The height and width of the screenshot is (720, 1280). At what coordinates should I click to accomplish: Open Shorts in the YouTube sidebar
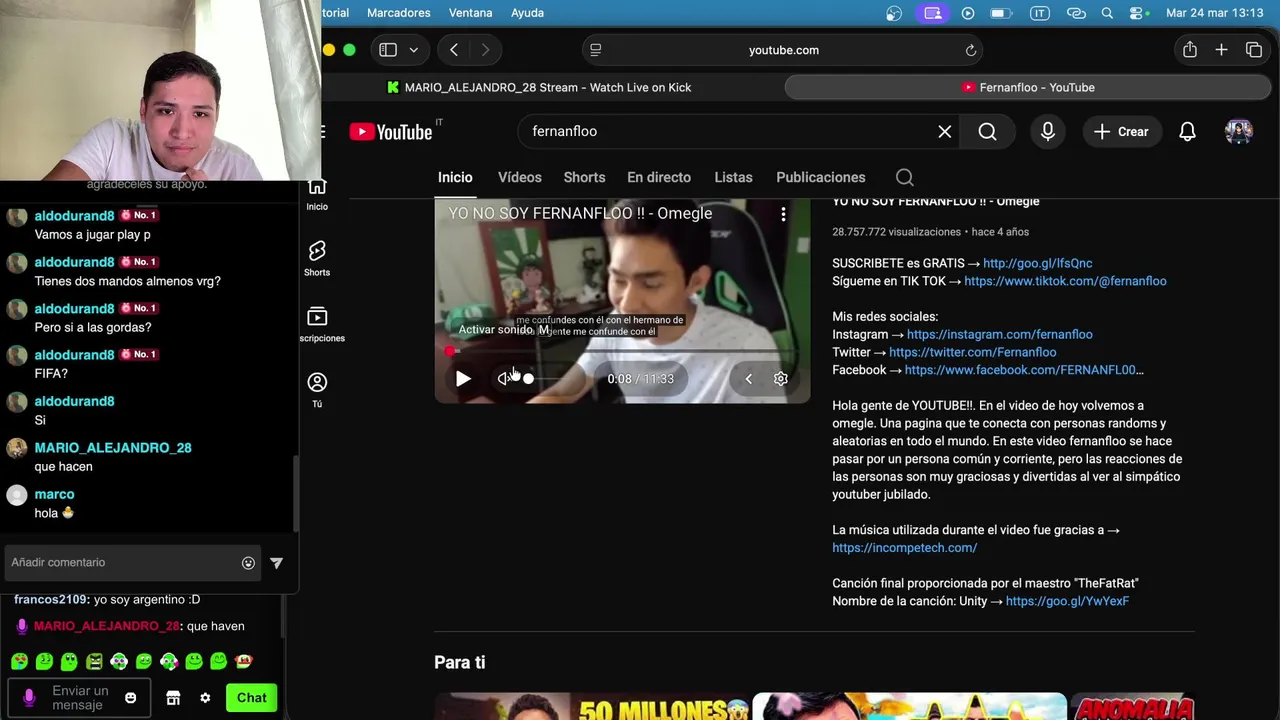point(317,258)
